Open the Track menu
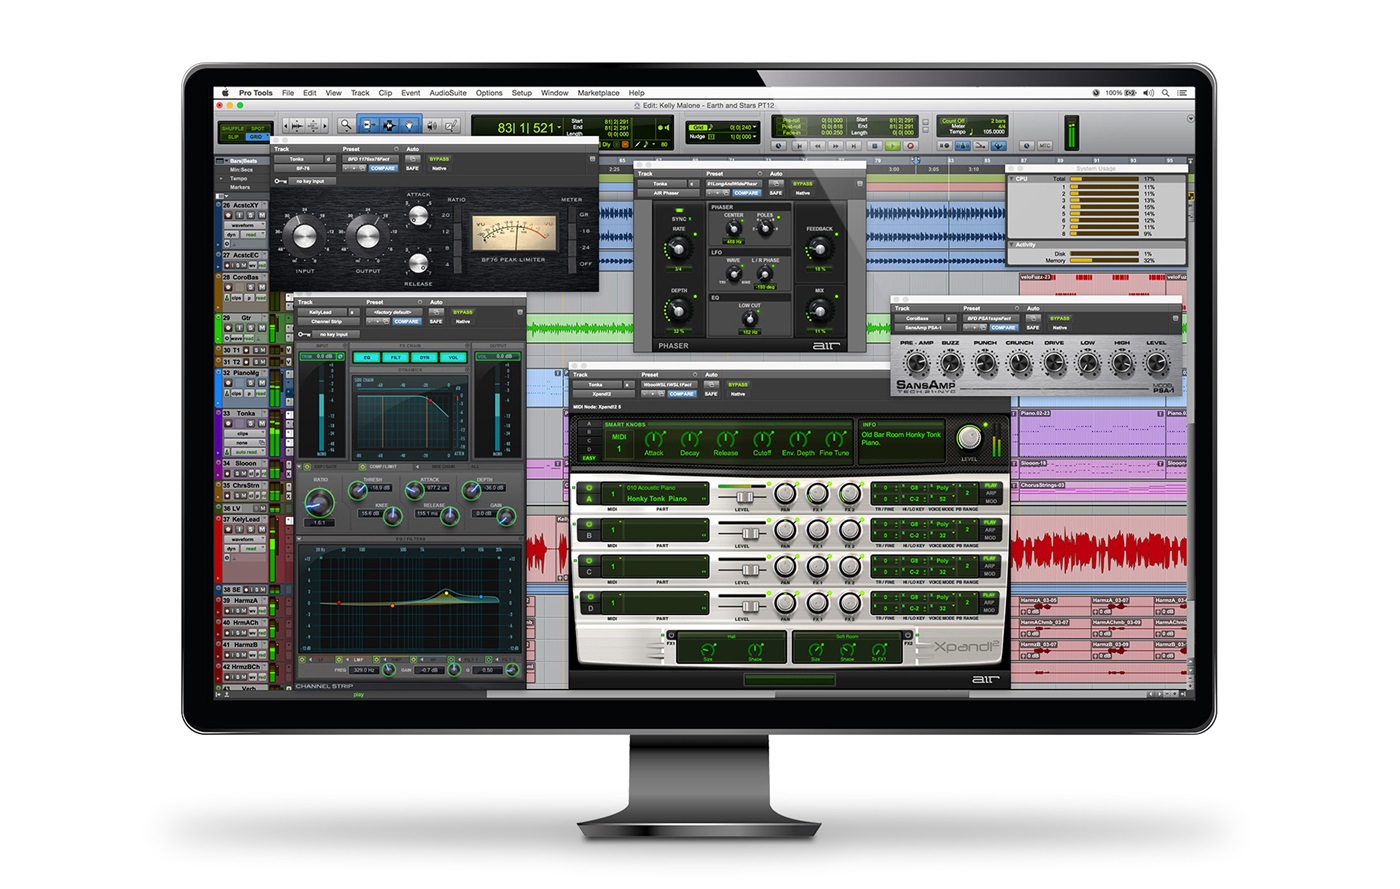Image resolution: width=1400 pixels, height=889 pixels. 360,93
